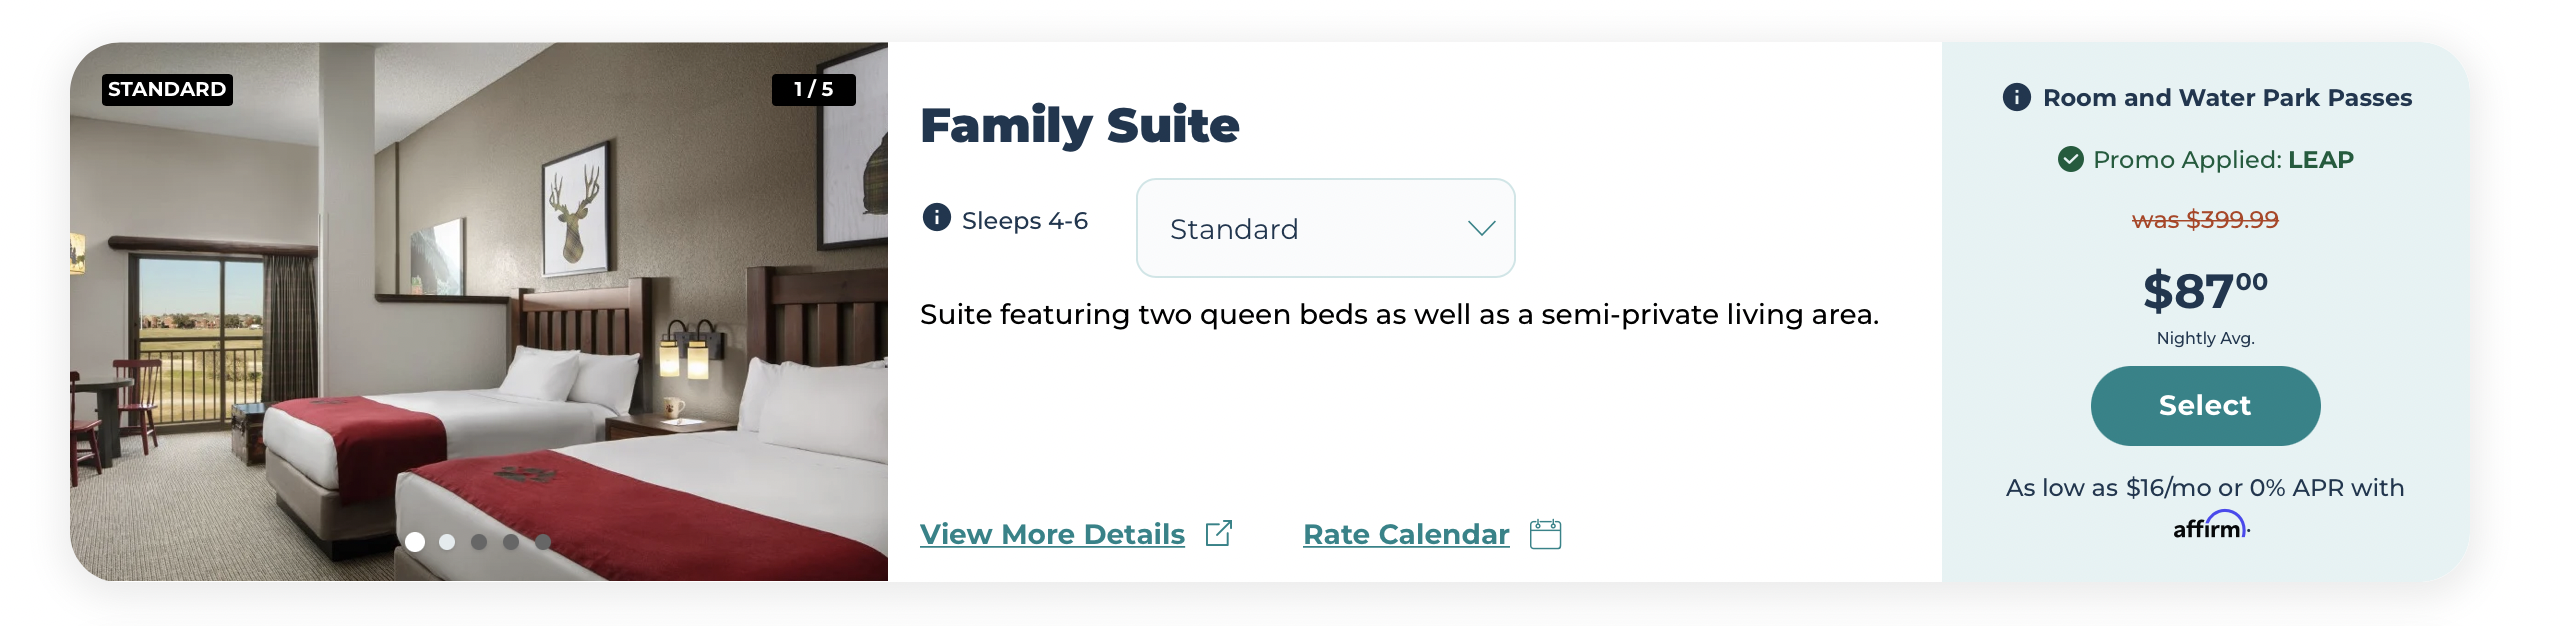The image size is (2558, 626).
Task: Click the external link icon after View More Details
Action: [x=1218, y=533]
